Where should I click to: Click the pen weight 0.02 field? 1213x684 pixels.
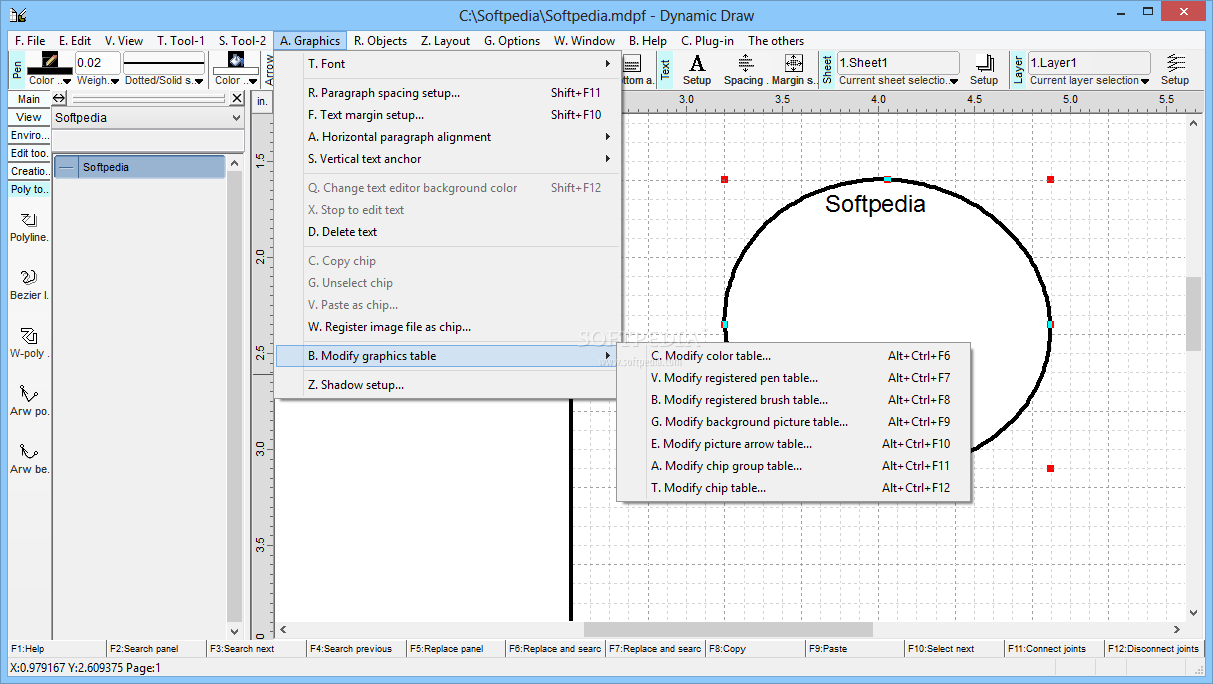pos(98,63)
